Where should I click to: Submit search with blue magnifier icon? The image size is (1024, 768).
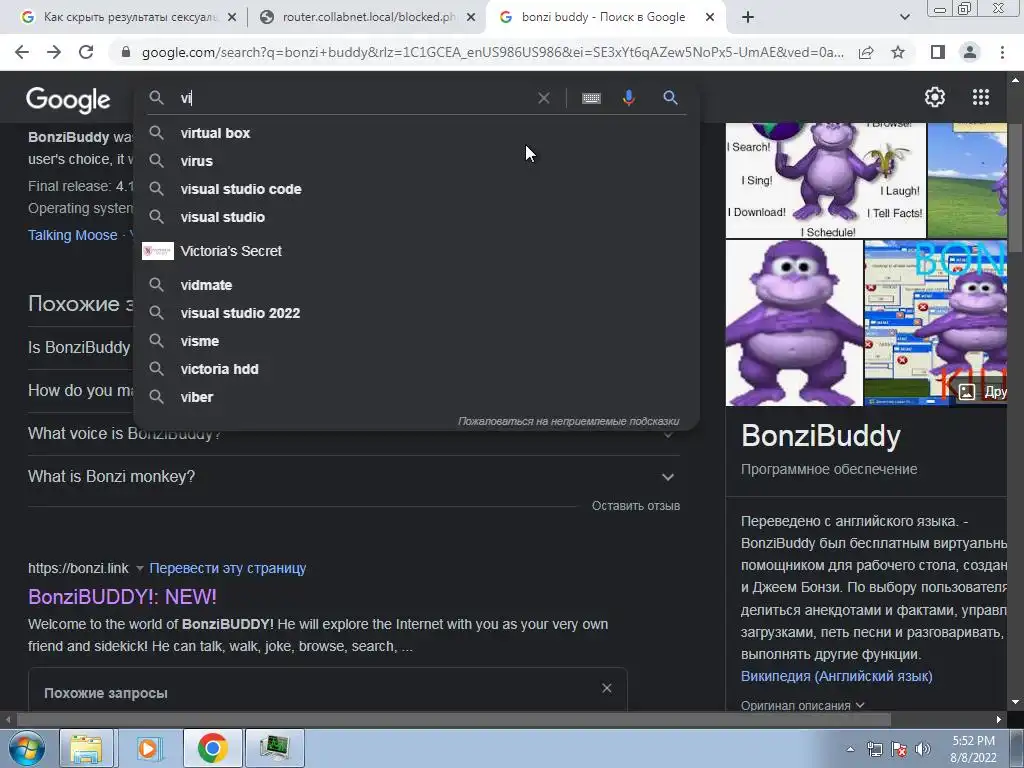pyautogui.click(x=670, y=98)
